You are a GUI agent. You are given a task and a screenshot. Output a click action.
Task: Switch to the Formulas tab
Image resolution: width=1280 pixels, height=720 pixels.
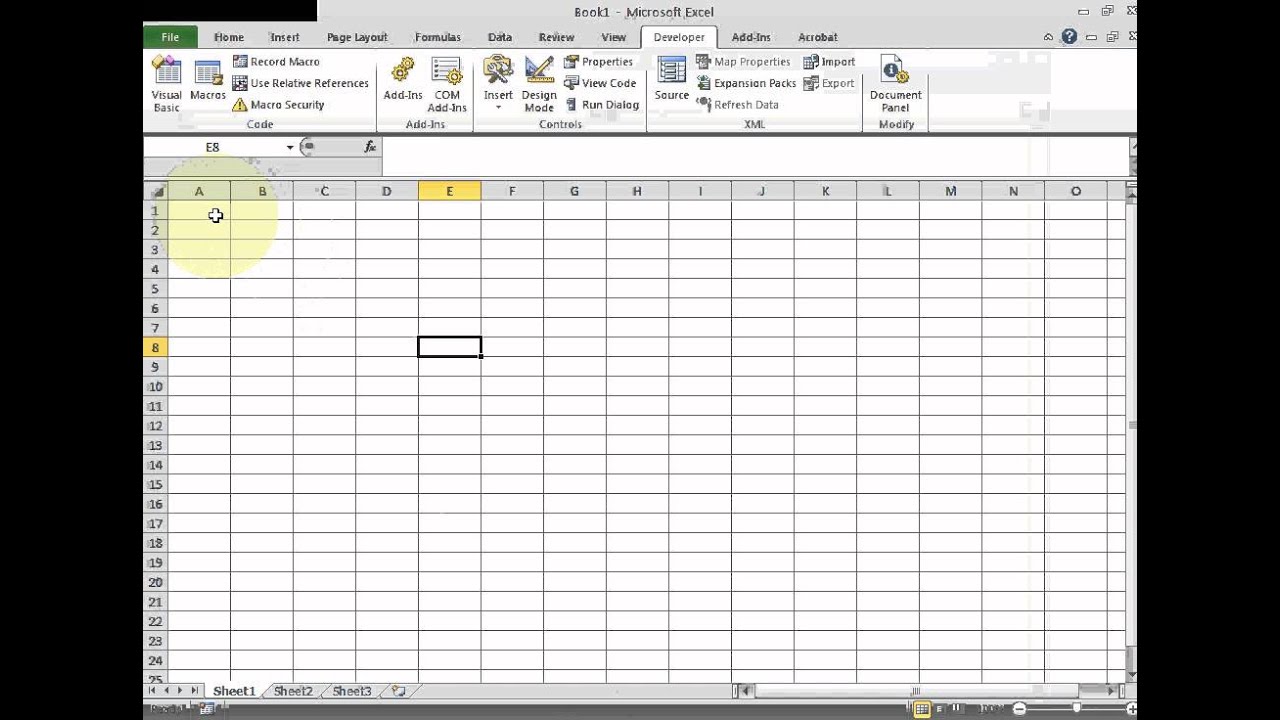coord(438,37)
